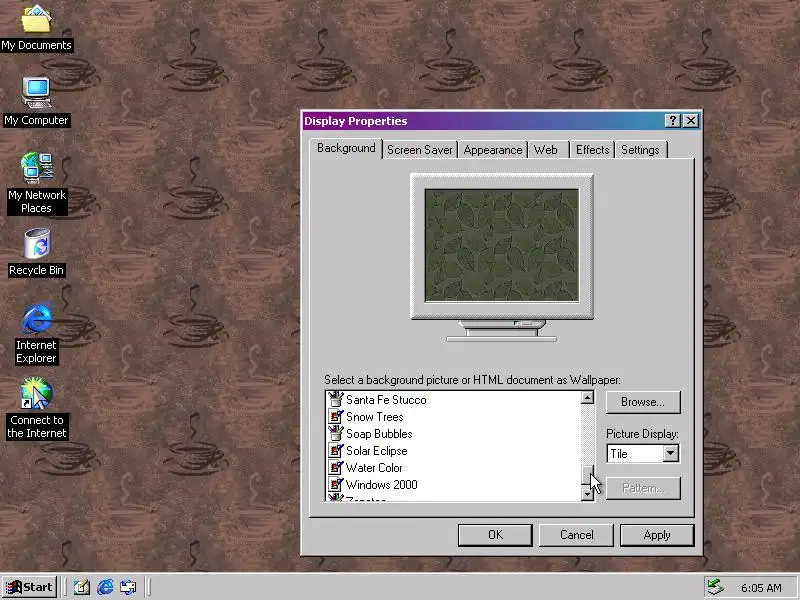Click the wallpaper list scroll up arrow
The image size is (800, 600).
pyautogui.click(x=587, y=397)
